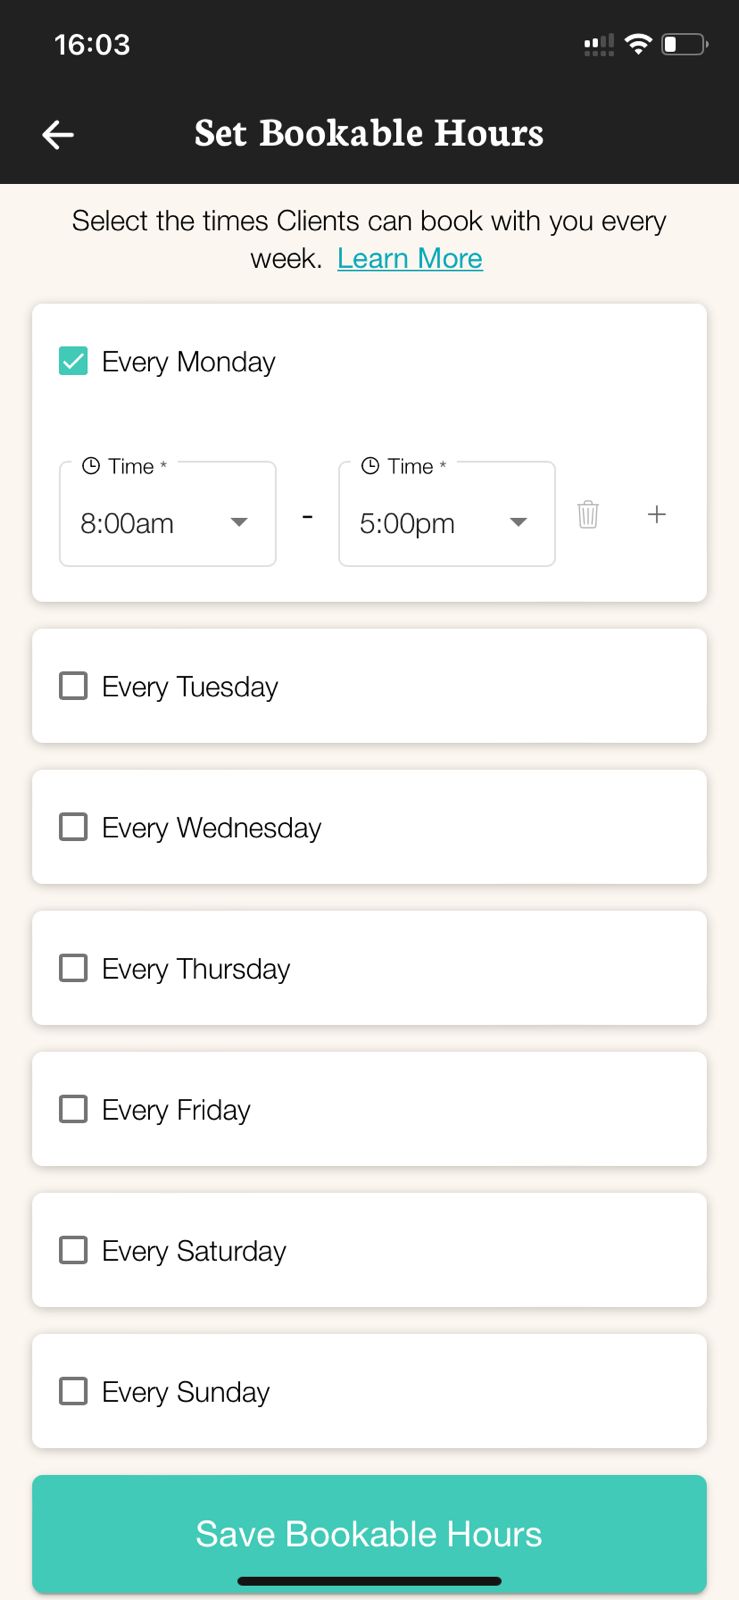Check the Every Wednesday checkbox
The image size is (739, 1600).
pyautogui.click(x=73, y=827)
